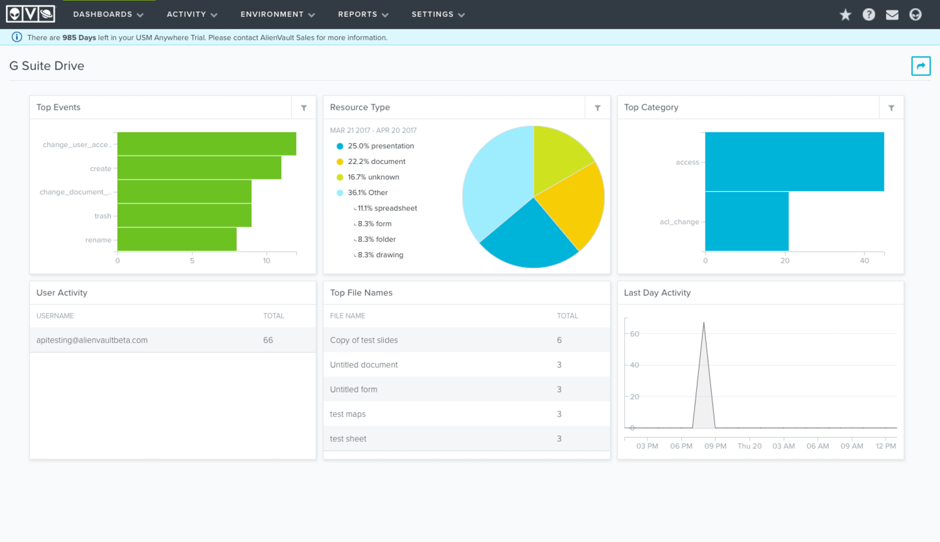Click the trial info icon in banner
Screen dimensions: 940x542
16,37
